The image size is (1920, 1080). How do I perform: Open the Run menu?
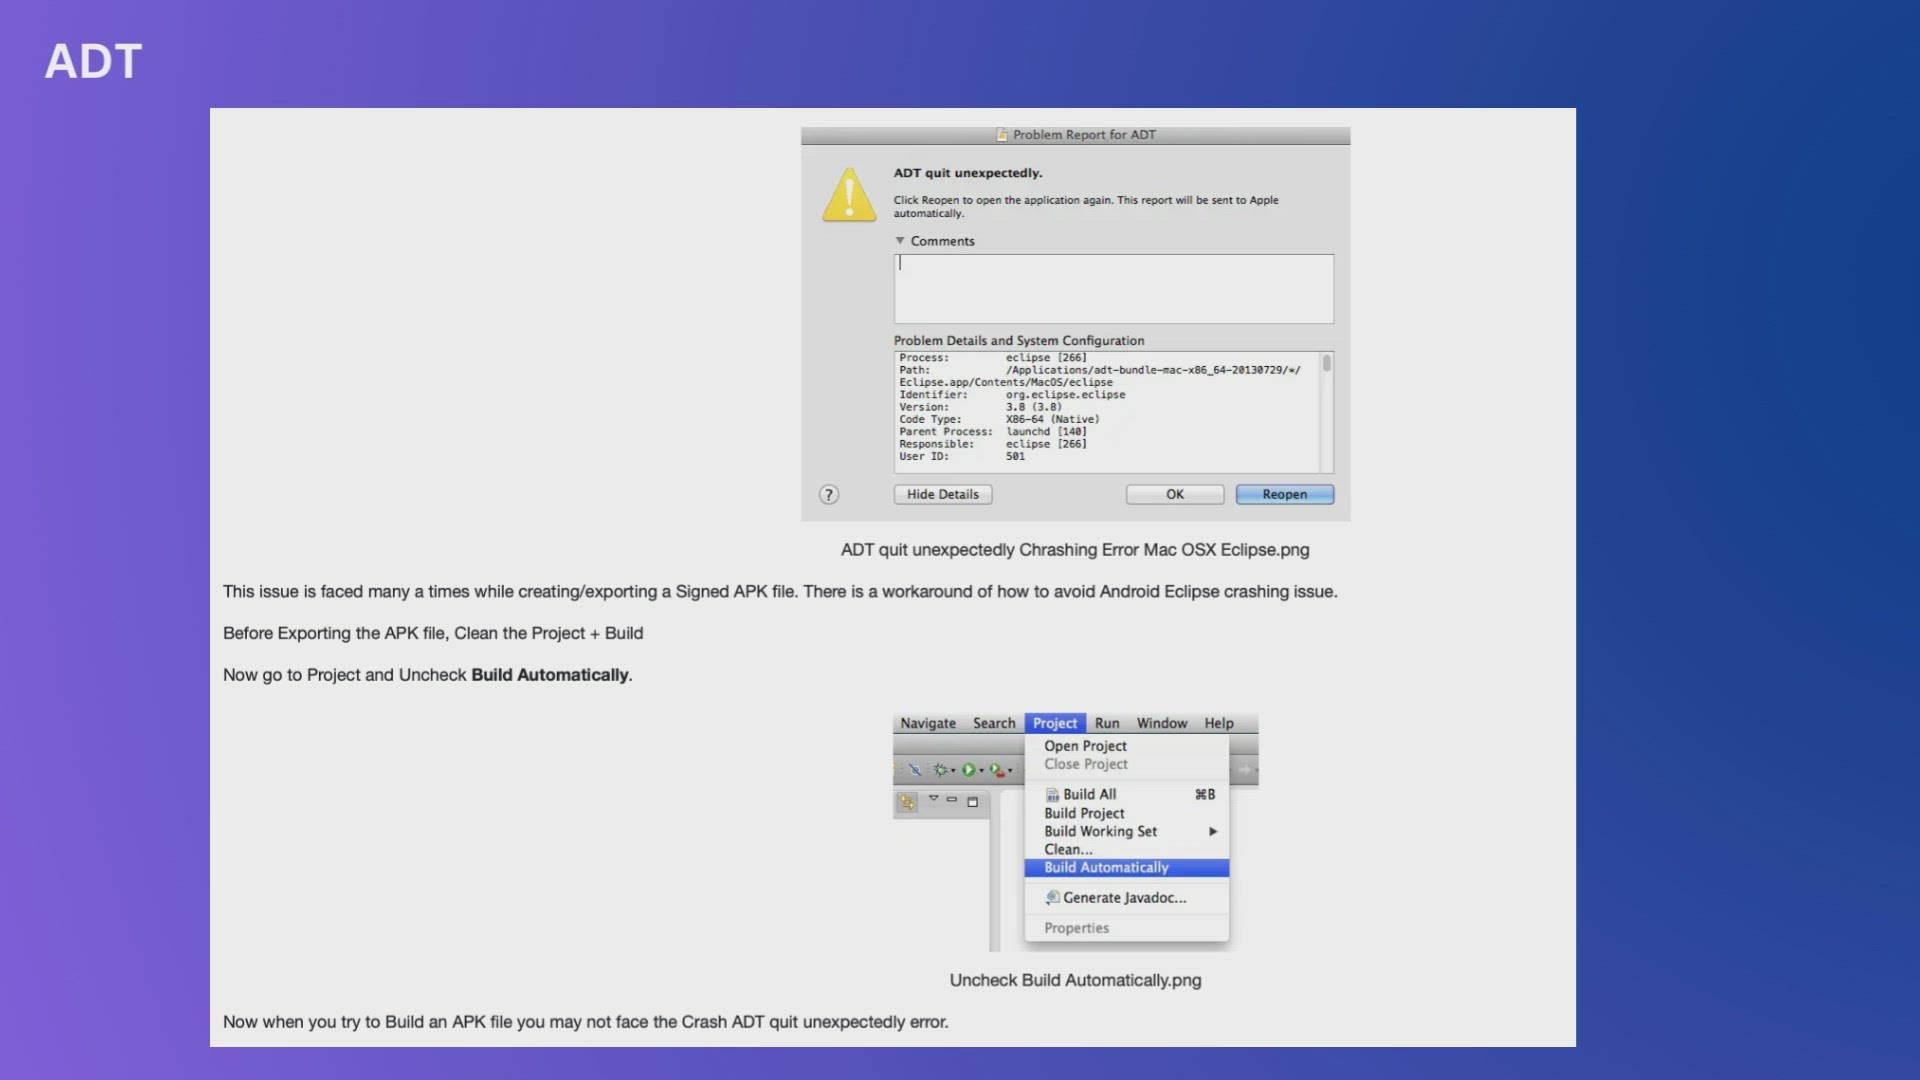coord(1107,723)
